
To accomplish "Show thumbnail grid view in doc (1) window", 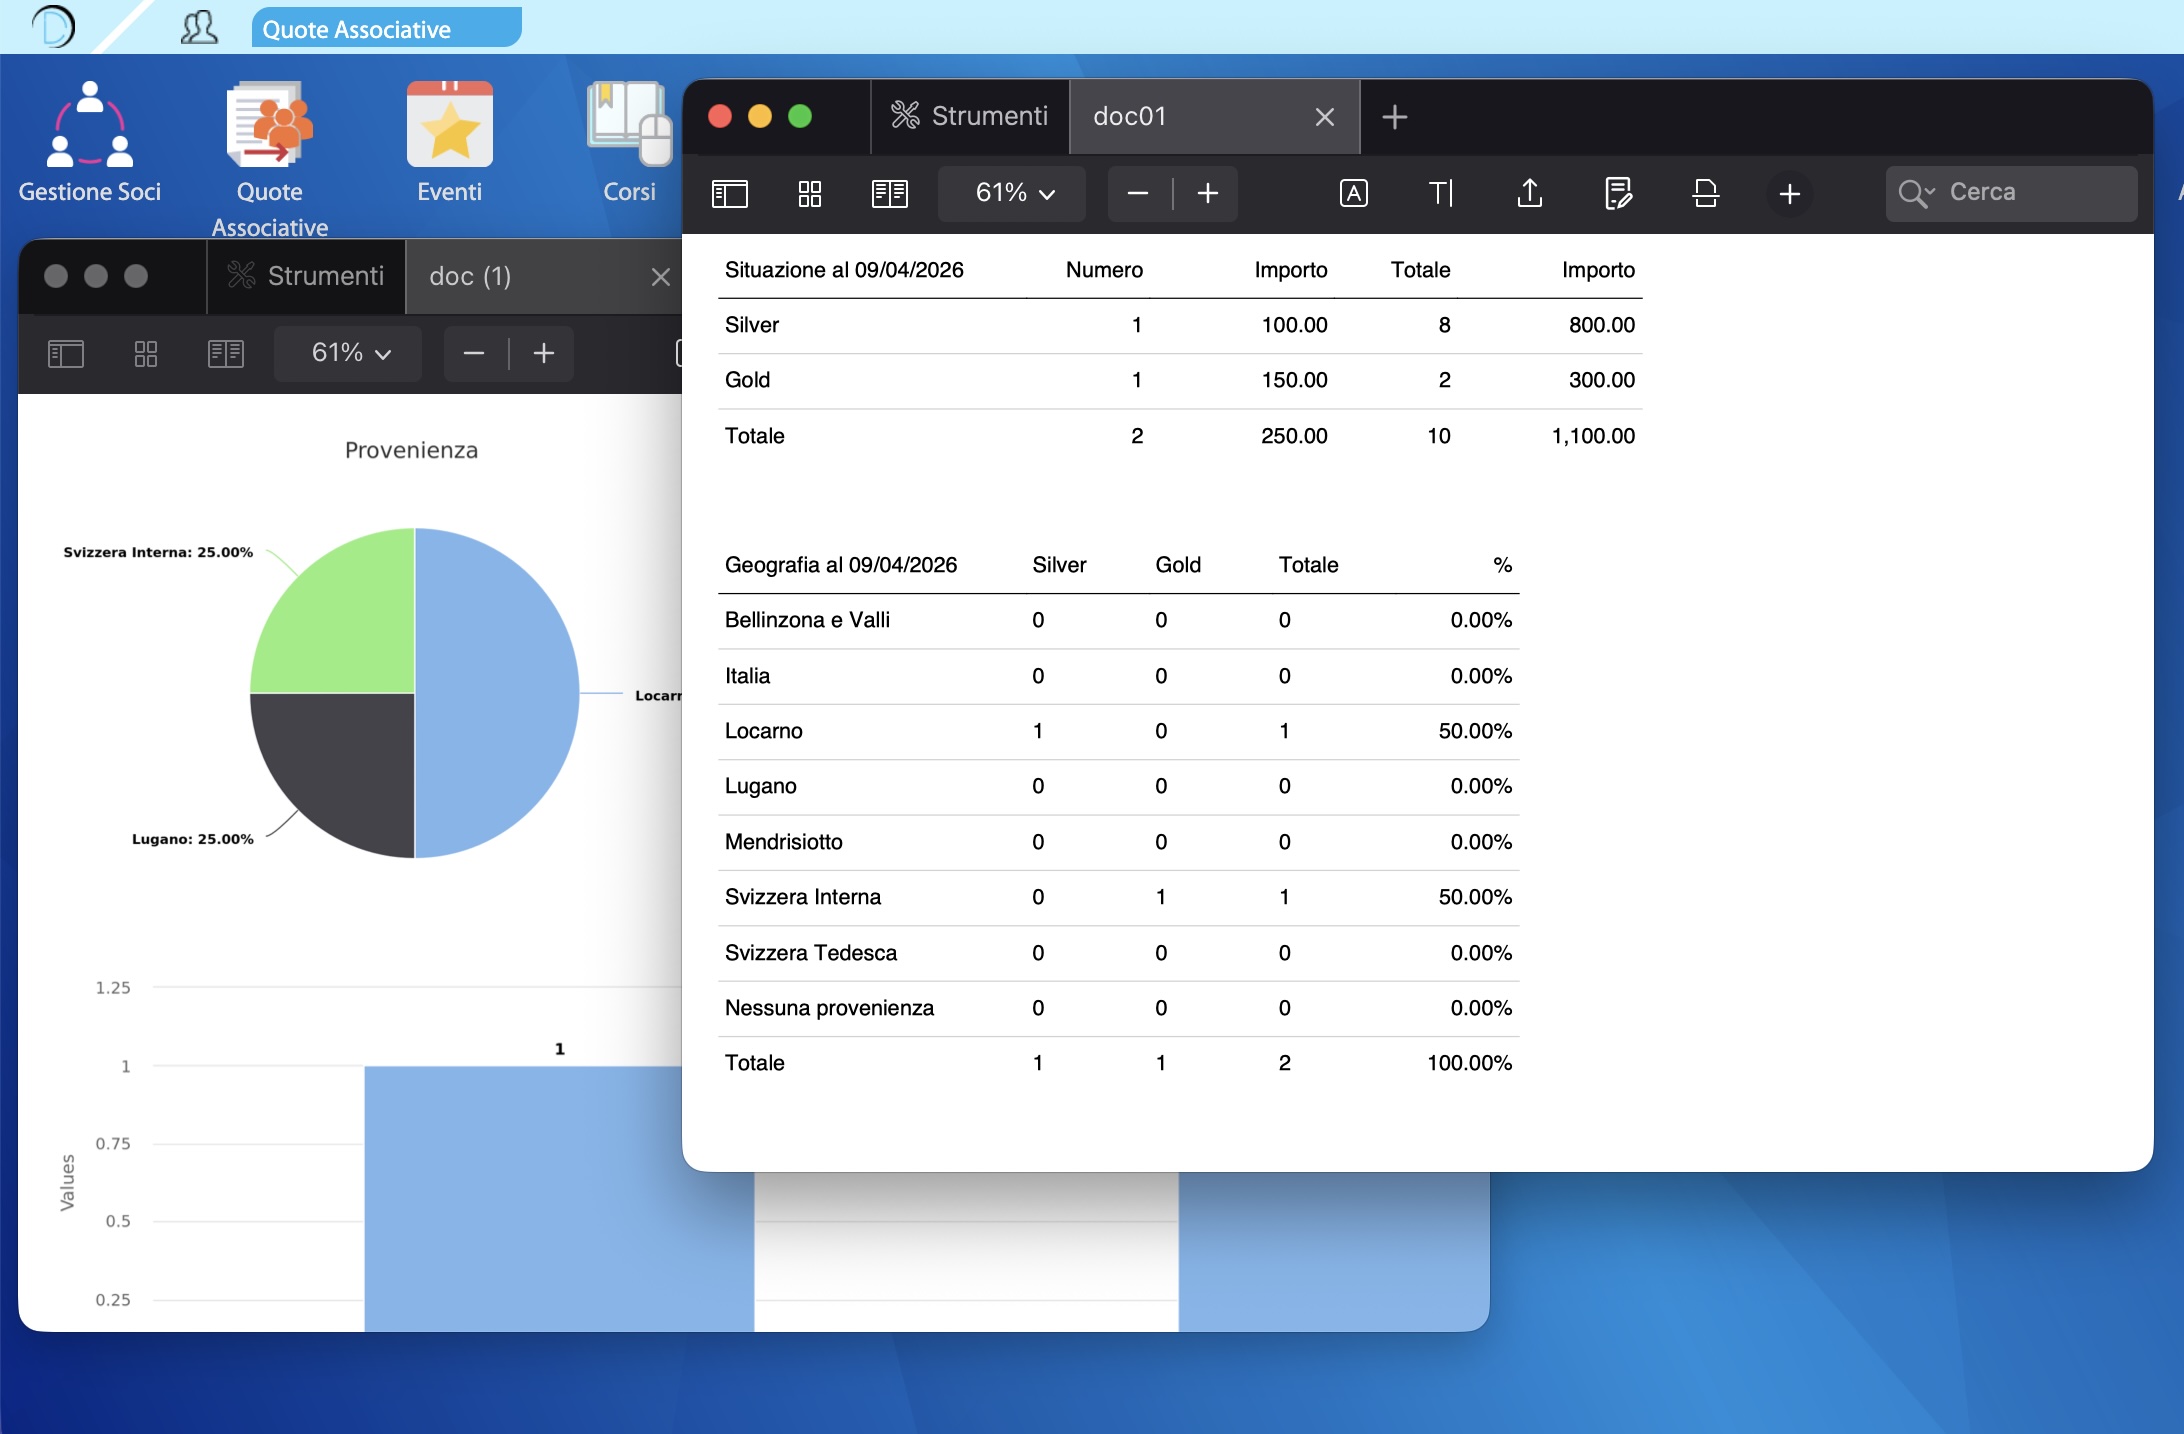I will (x=146, y=353).
